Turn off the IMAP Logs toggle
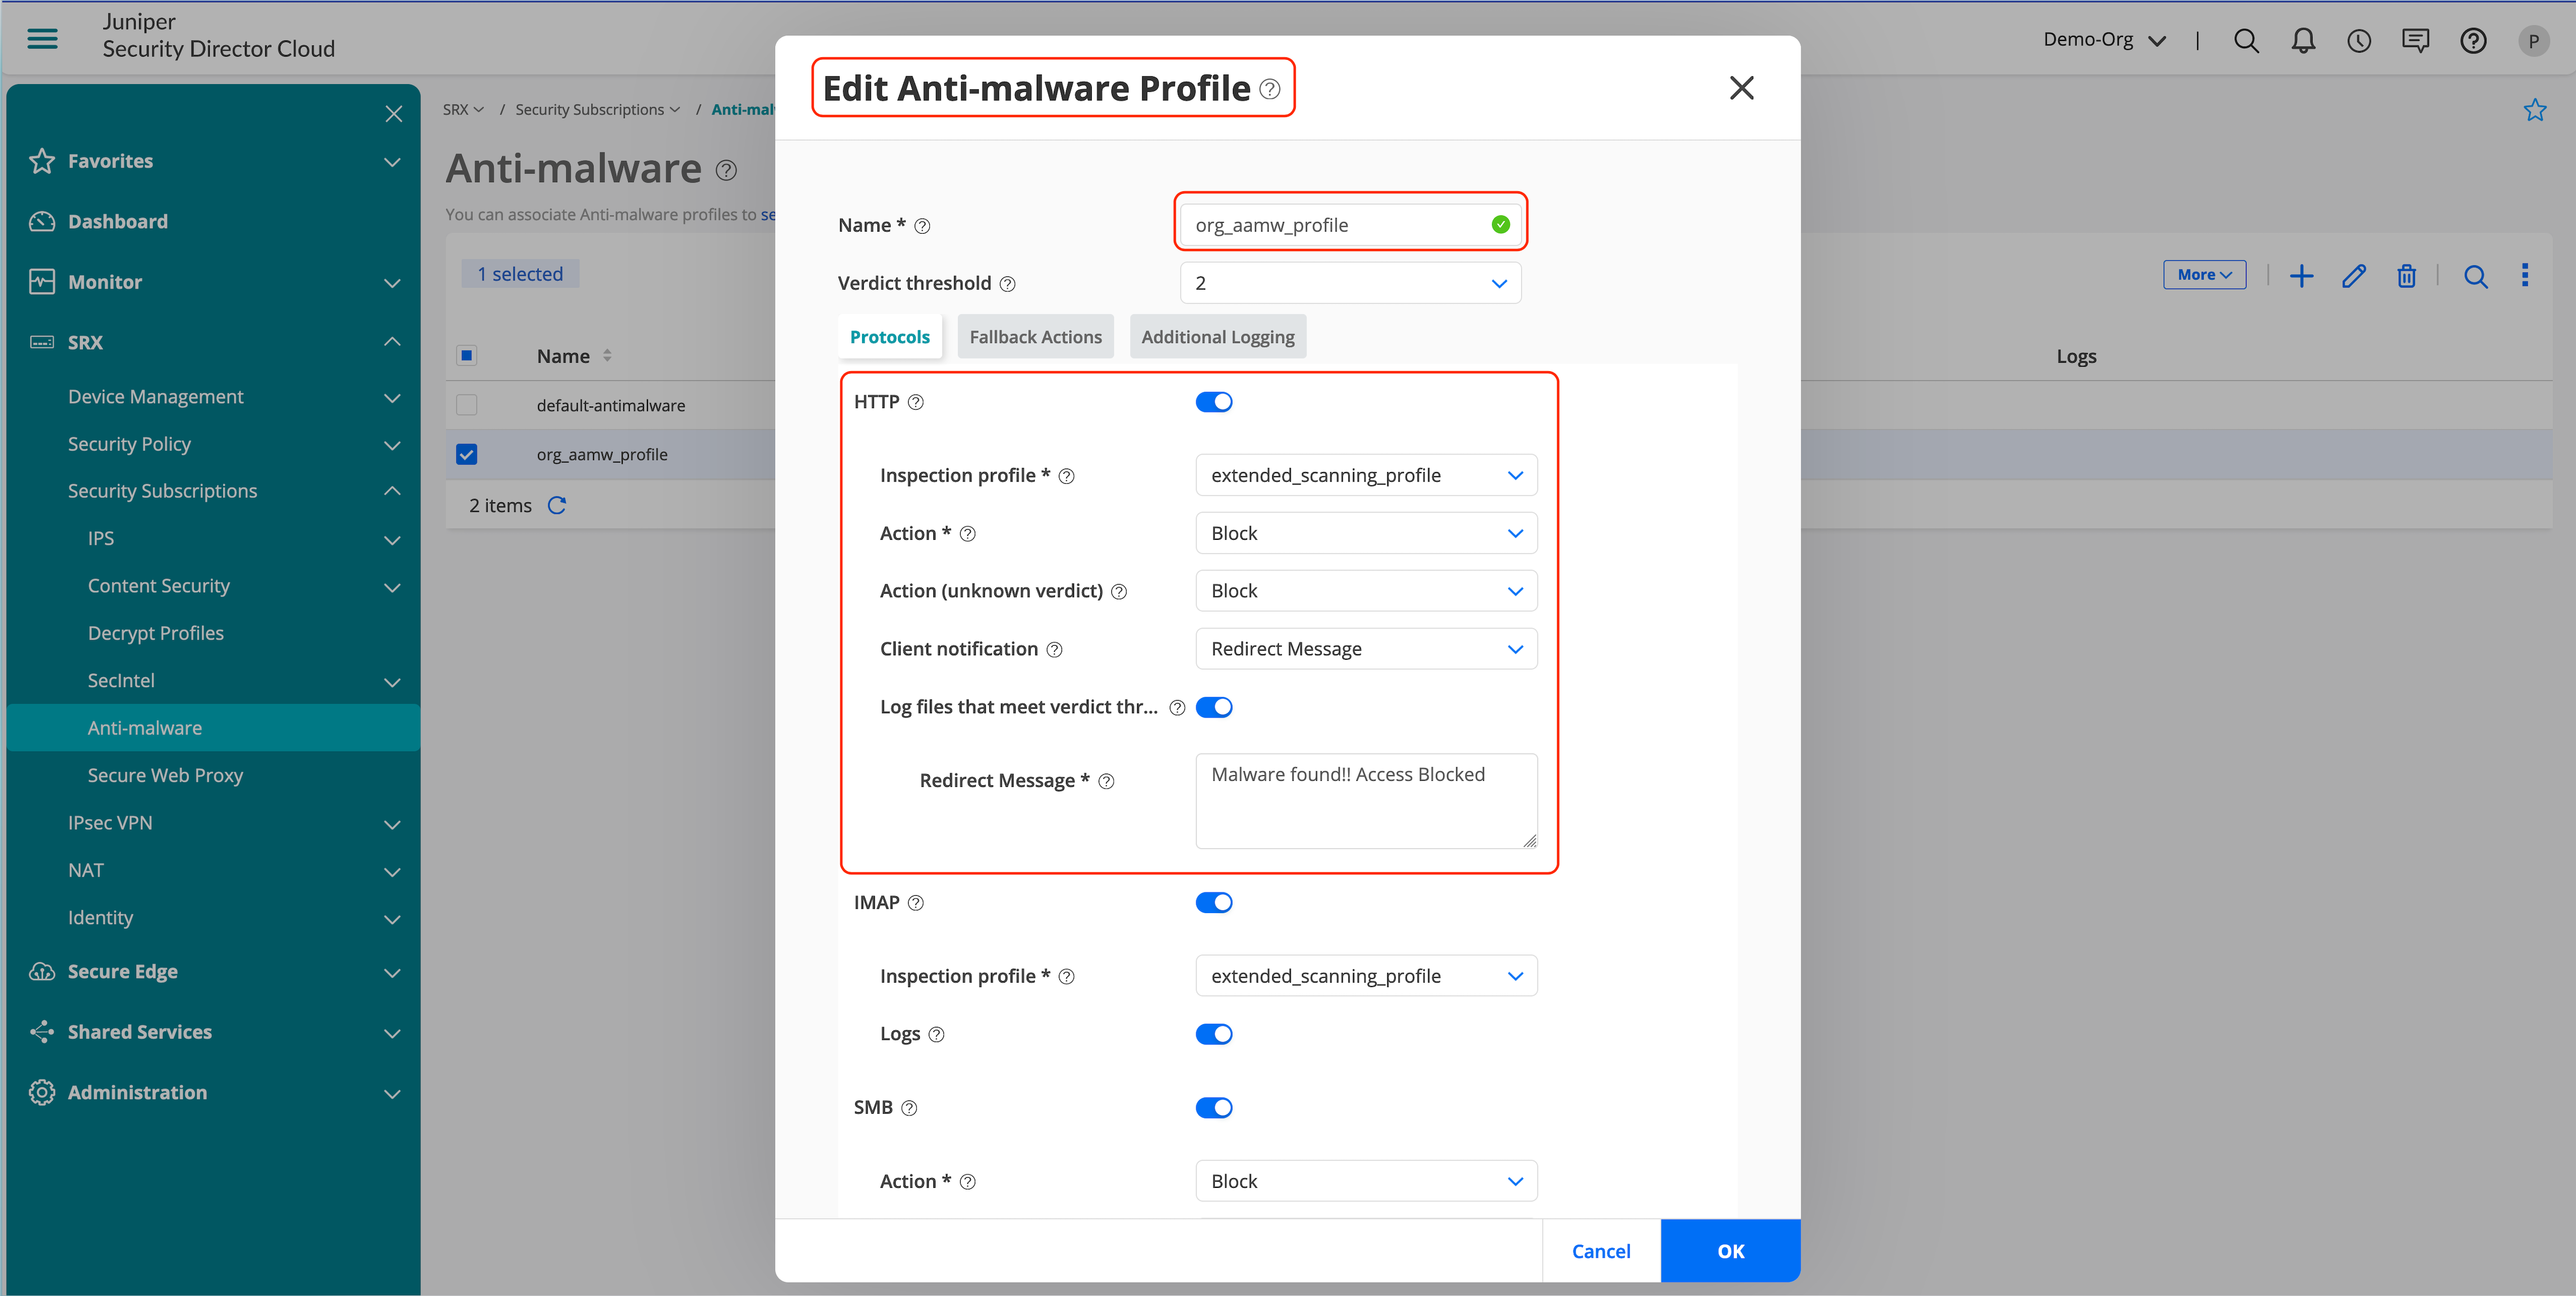The image size is (2576, 1296). coord(1214,1034)
